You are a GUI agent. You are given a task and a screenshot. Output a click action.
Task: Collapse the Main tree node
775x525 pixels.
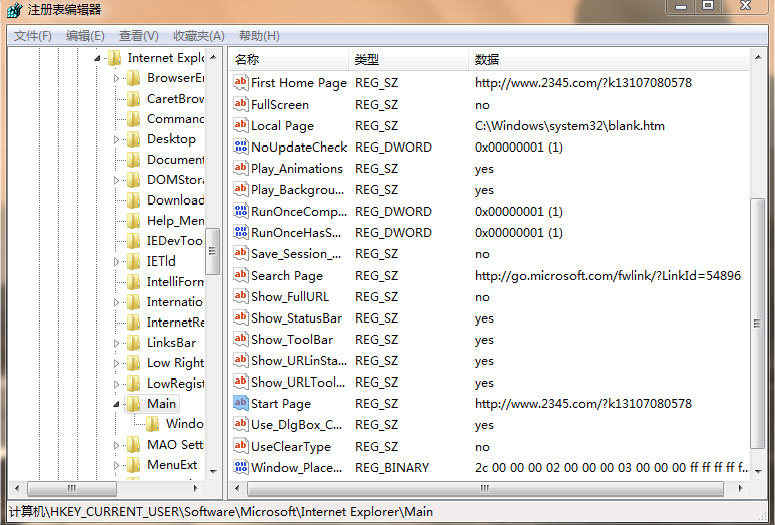[x=117, y=404]
